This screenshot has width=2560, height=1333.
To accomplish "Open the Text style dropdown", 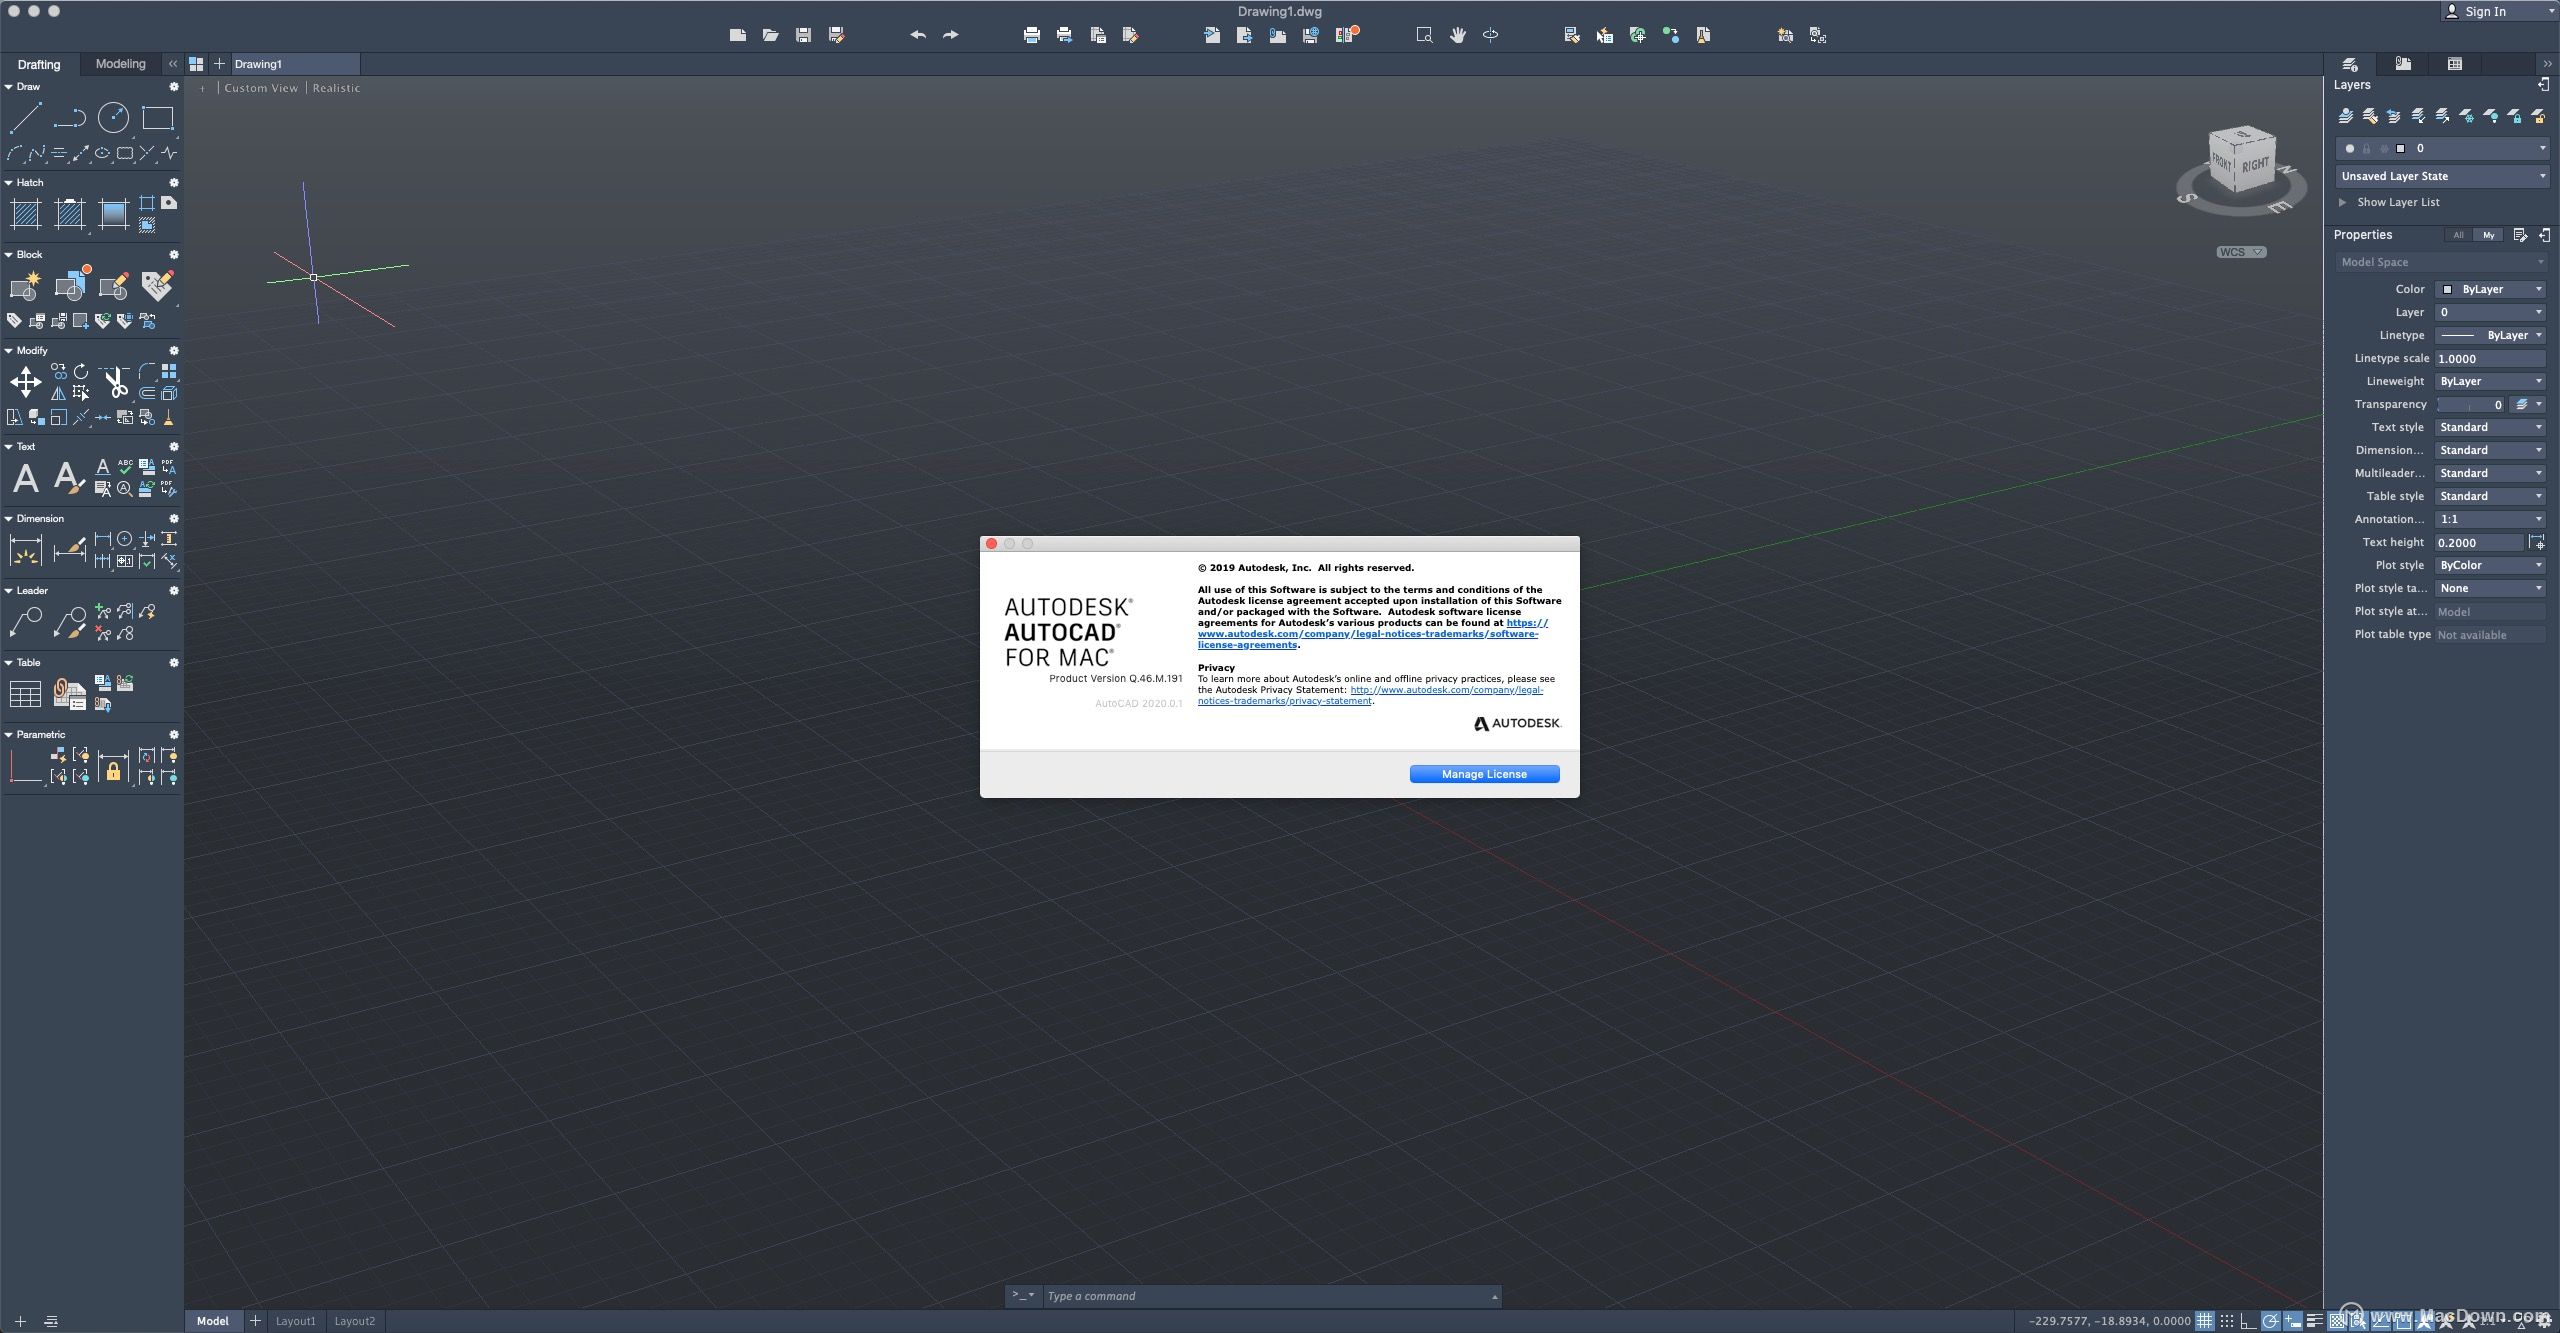I will click(x=2490, y=427).
